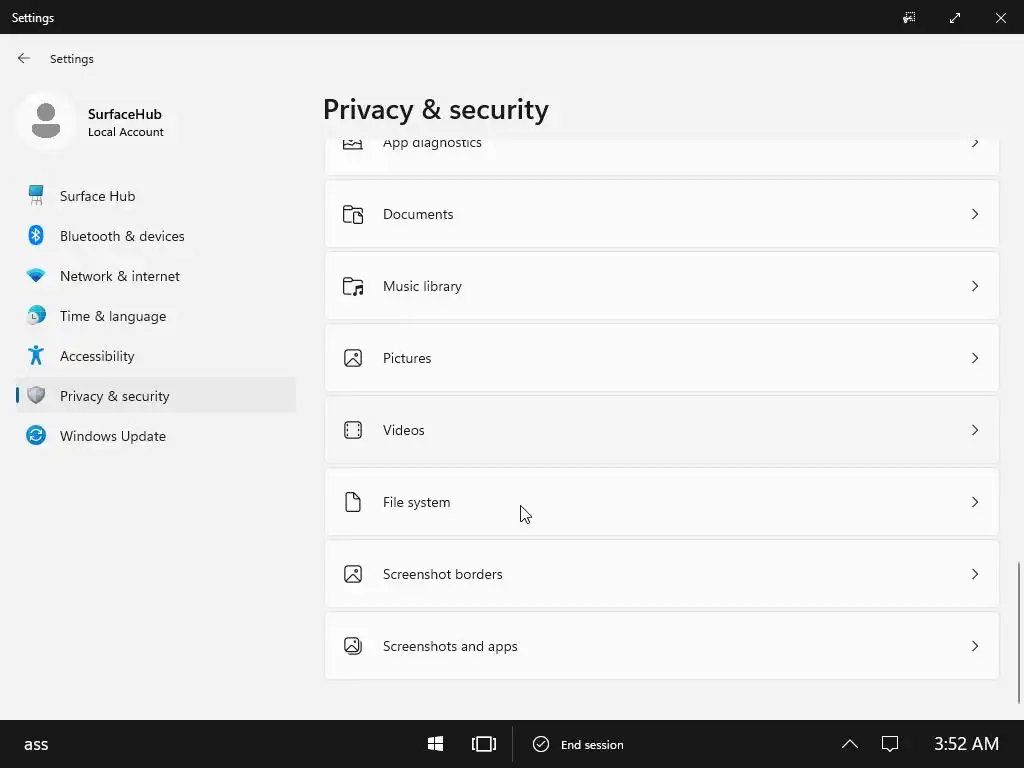Expand the Videos row chevron

click(x=975, y=430)
